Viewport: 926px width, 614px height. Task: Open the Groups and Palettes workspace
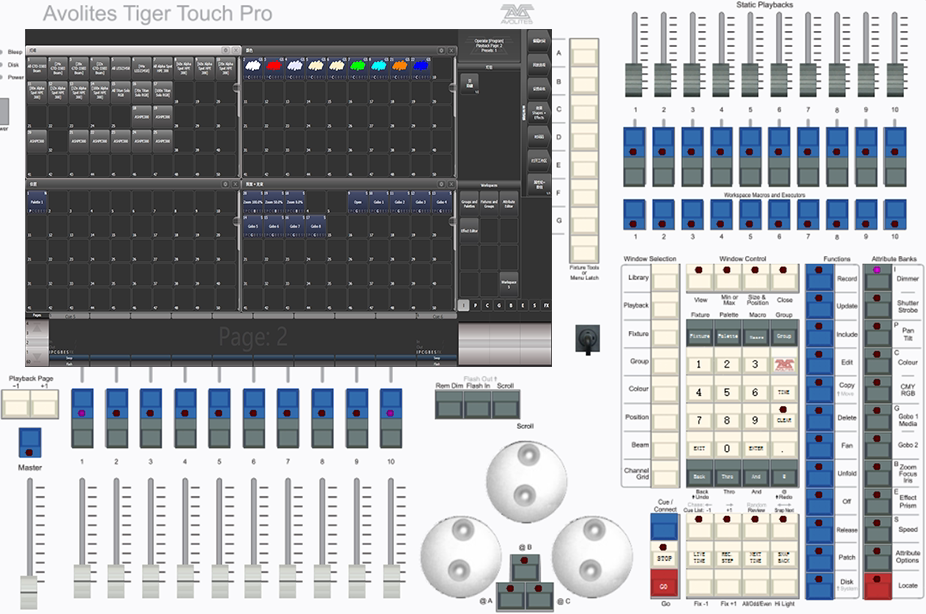(469, 204)
